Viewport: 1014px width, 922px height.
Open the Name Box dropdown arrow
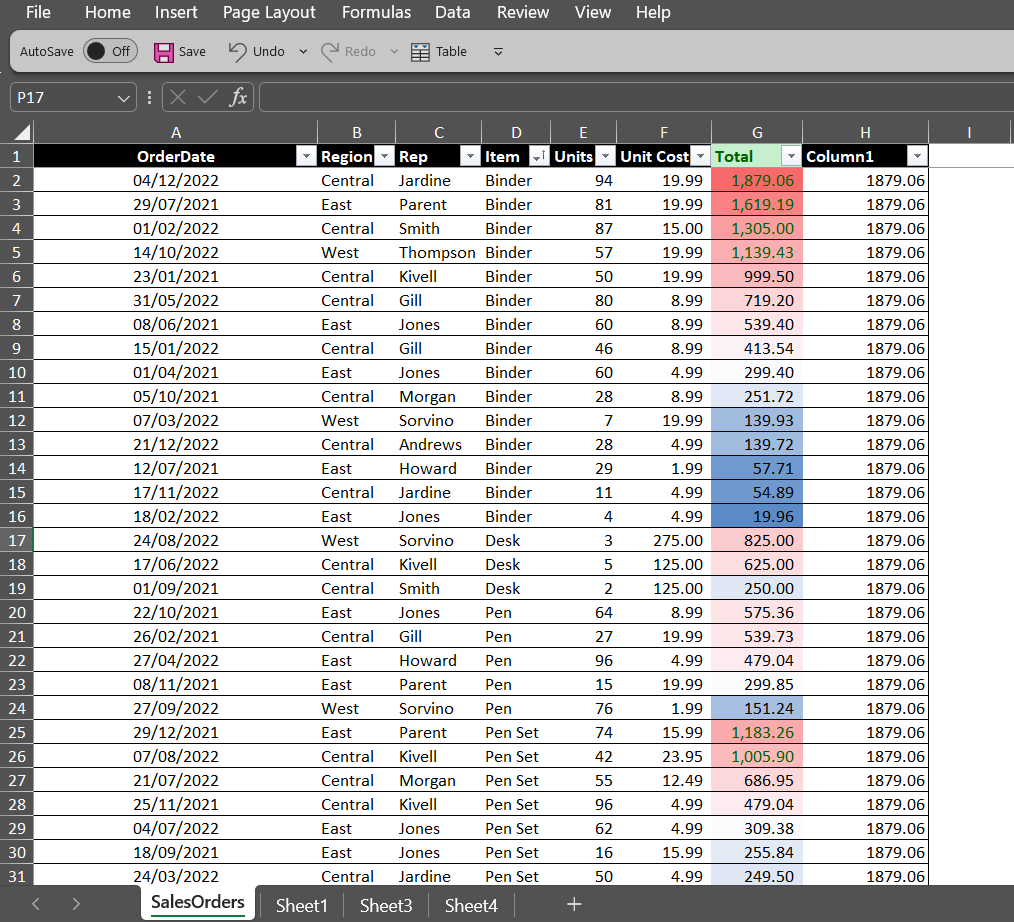123,97
